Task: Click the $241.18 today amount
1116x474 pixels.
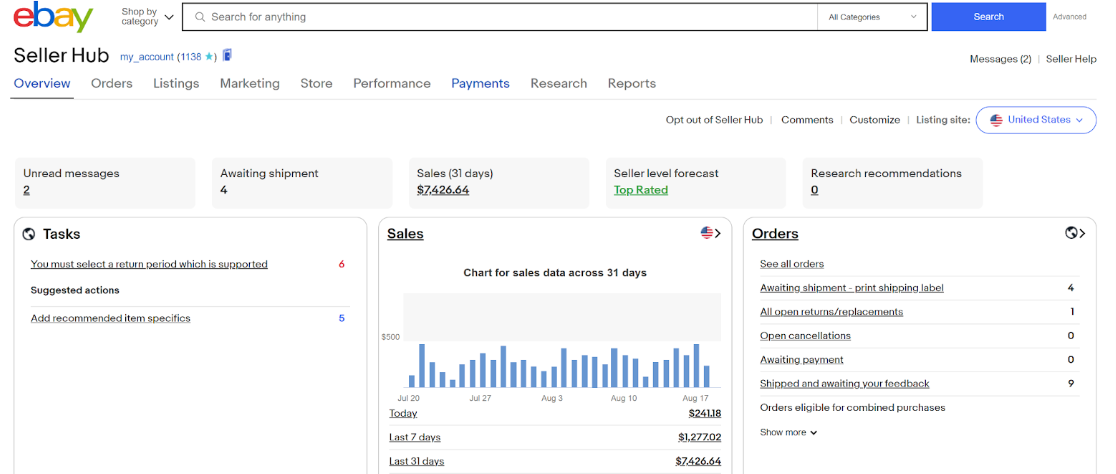Action: (x=705, y=414)
